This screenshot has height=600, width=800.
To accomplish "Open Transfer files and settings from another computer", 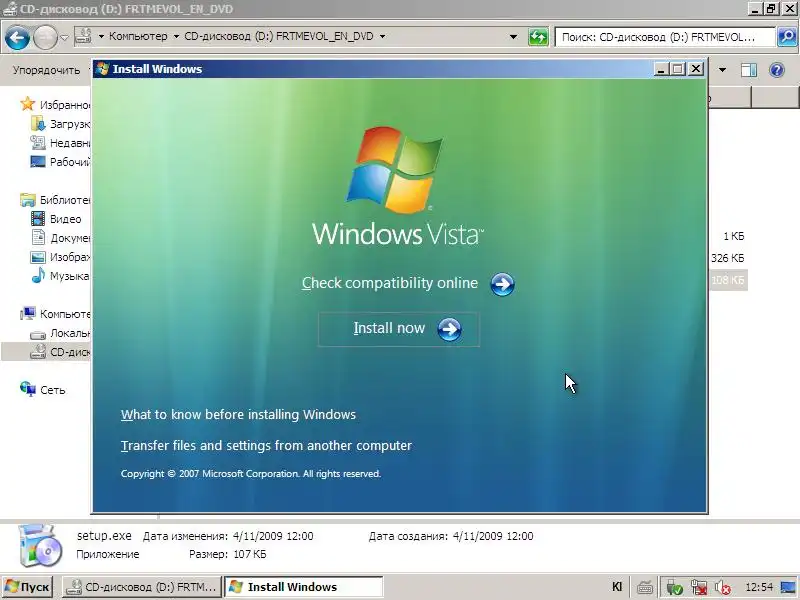I will tap(266, 445).
